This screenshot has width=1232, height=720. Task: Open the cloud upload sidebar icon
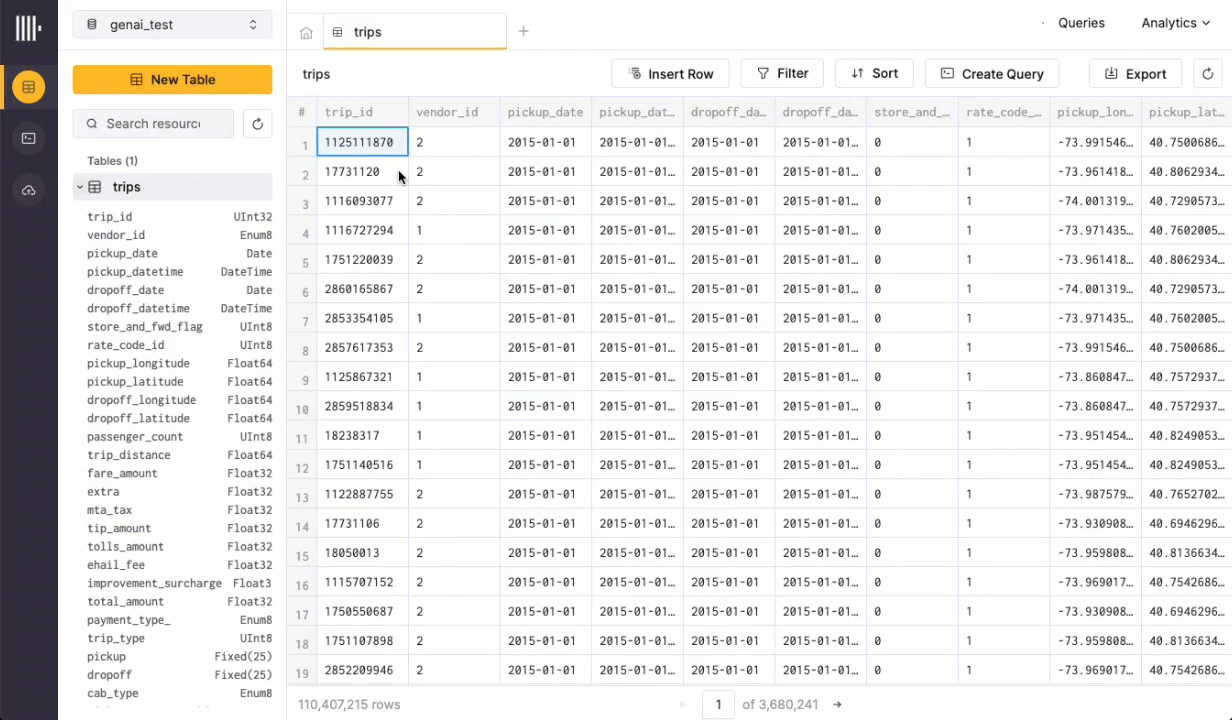click(x=28, y=190)
